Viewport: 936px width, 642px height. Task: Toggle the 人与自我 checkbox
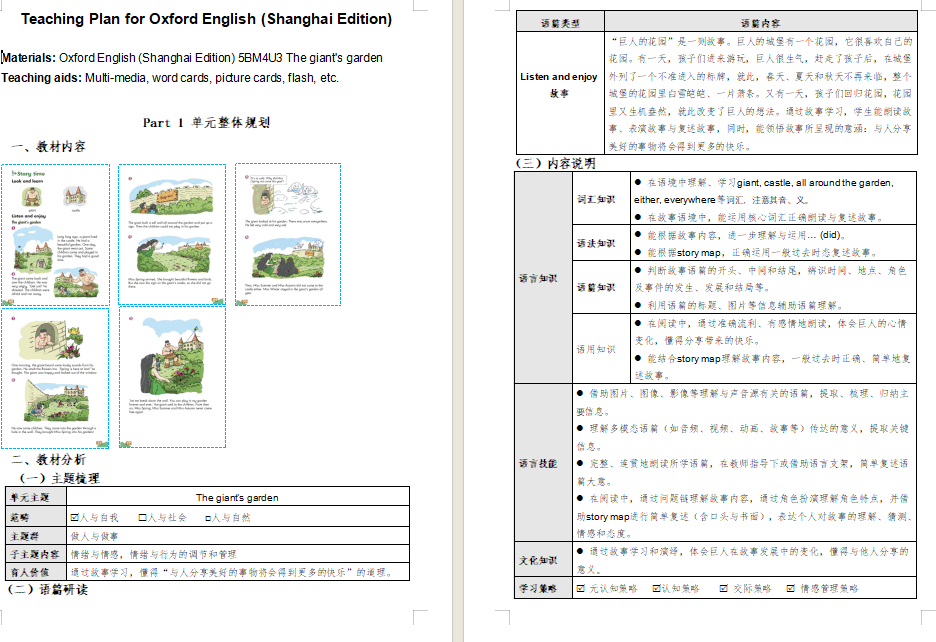click(x=75, y=518)
